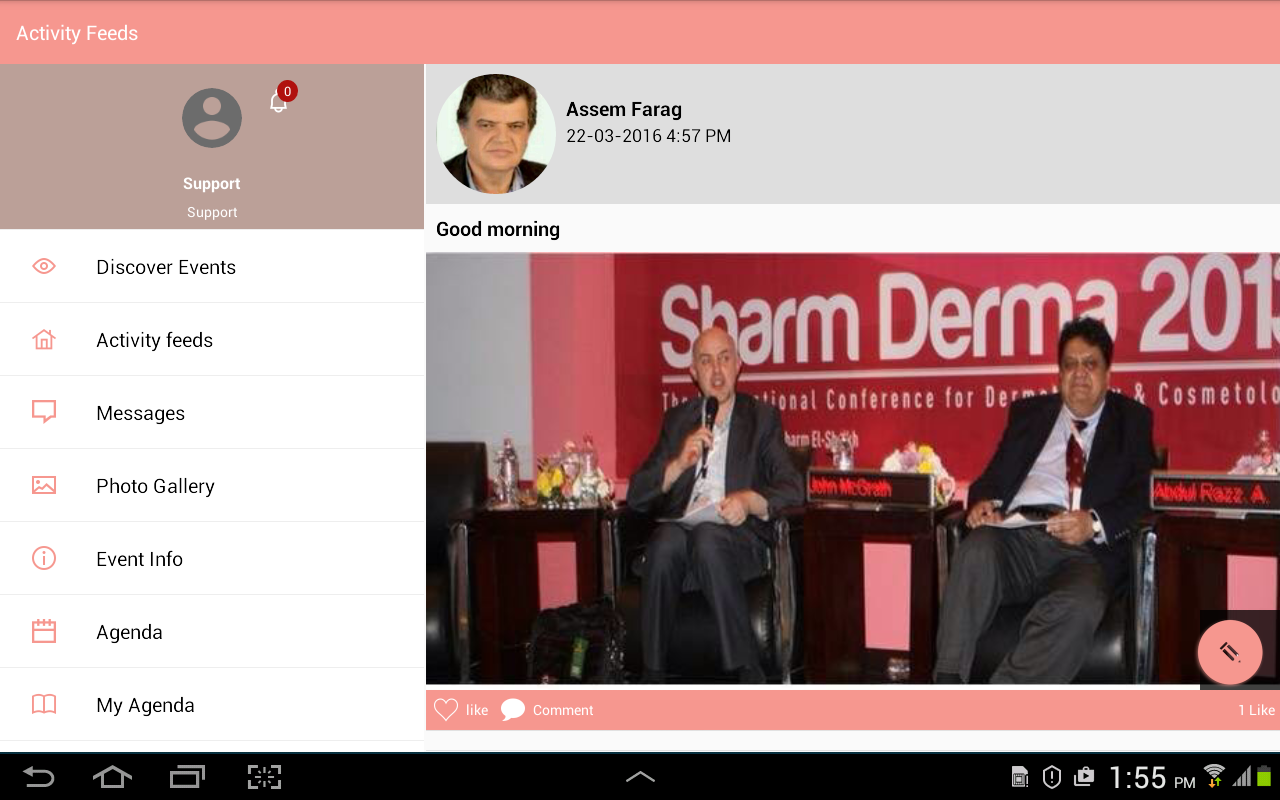Open the Sharm Derma conference photo
This screenshot has height=800, width=1280.
[x=853, y=468]
